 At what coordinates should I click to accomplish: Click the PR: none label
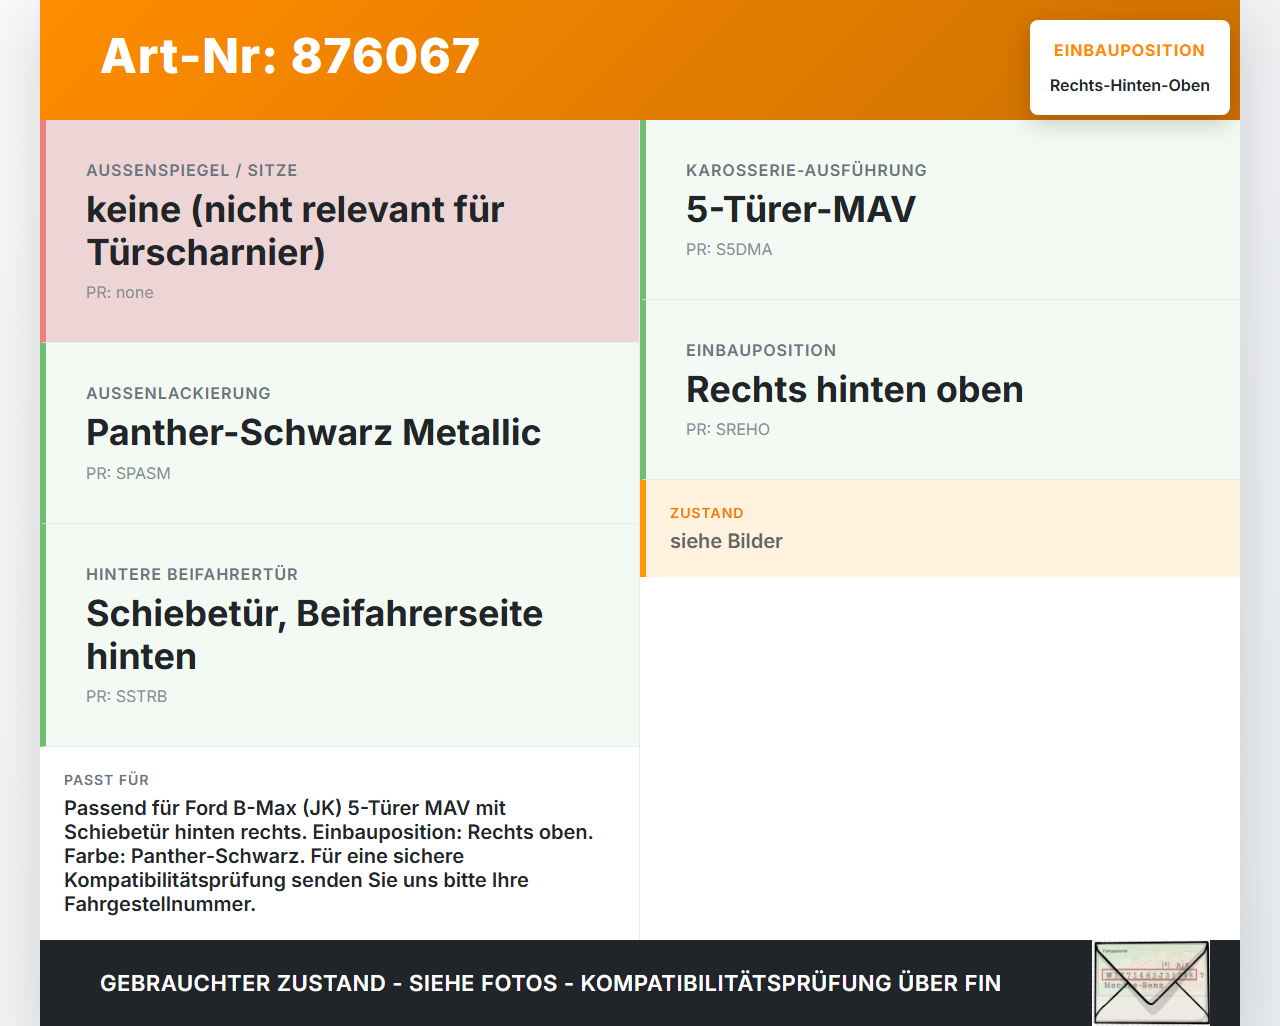pos(120,292)
